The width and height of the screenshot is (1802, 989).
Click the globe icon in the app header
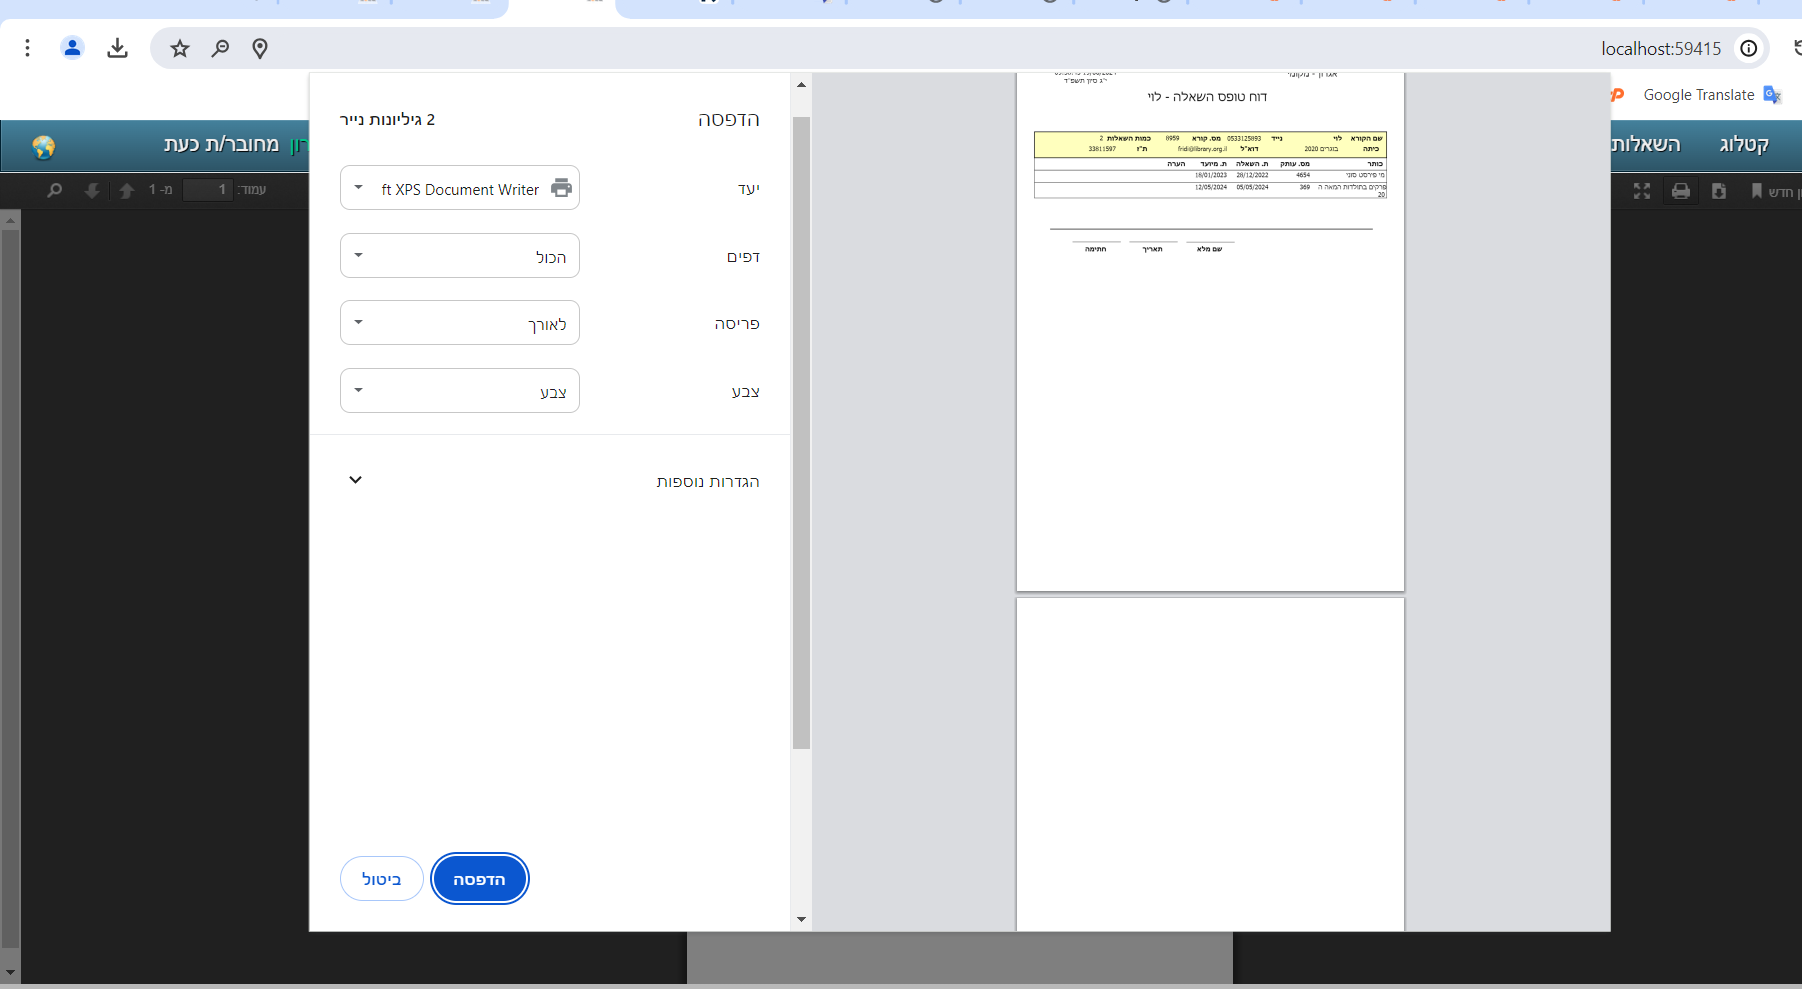[43, 147]
